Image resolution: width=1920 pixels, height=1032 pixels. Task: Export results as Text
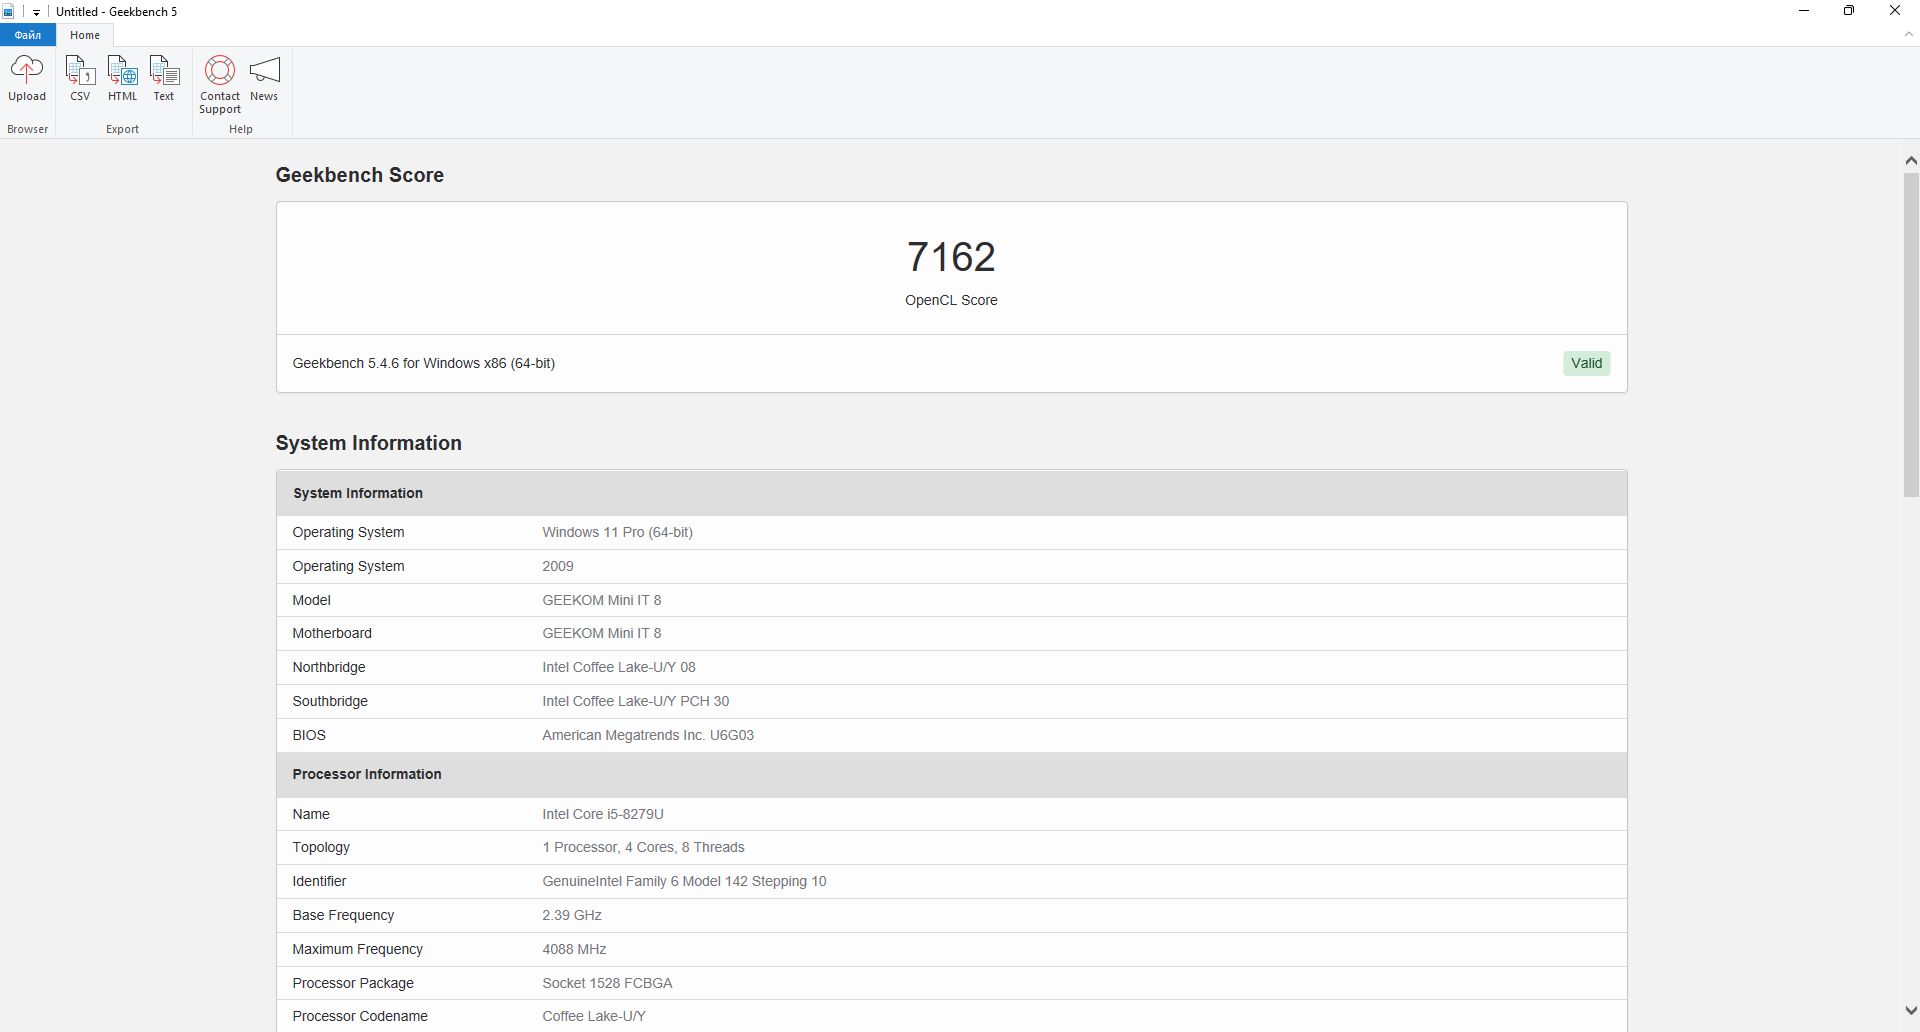(164, 78)
